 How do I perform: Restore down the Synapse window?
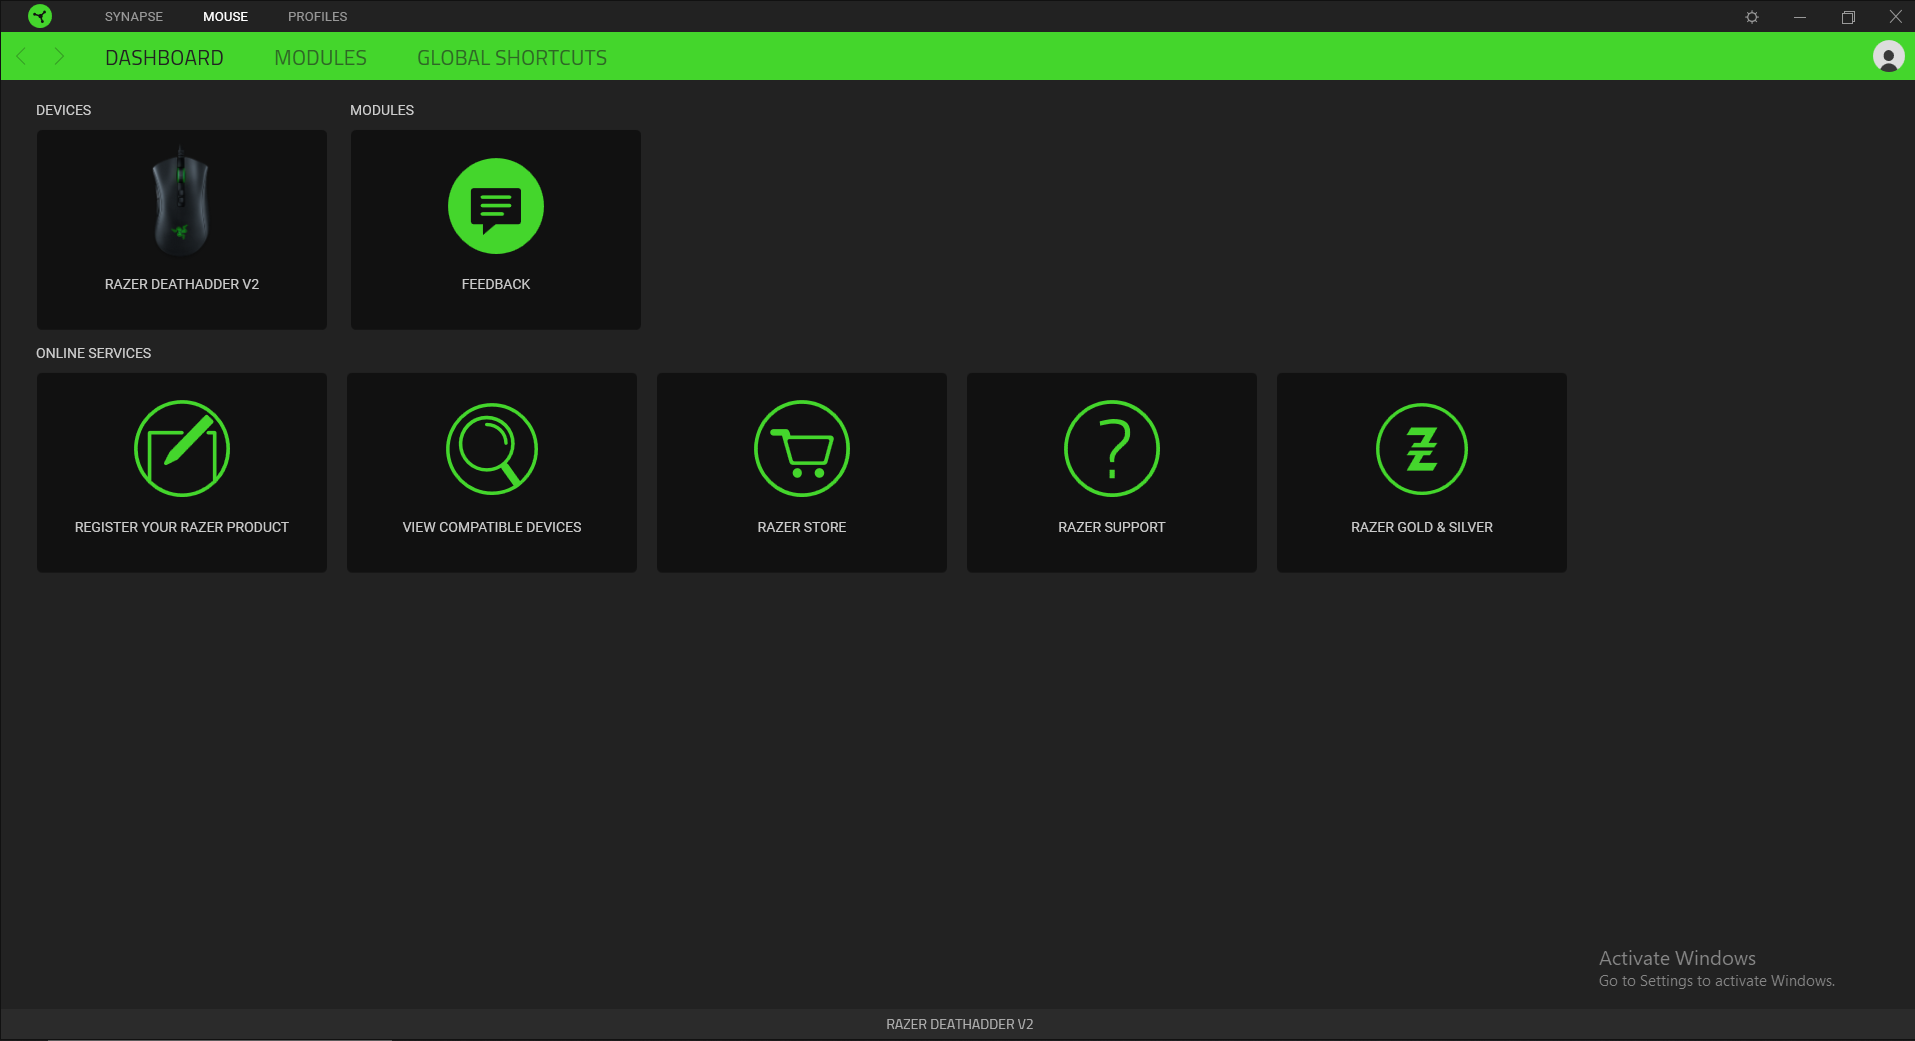coord(1848,17)
